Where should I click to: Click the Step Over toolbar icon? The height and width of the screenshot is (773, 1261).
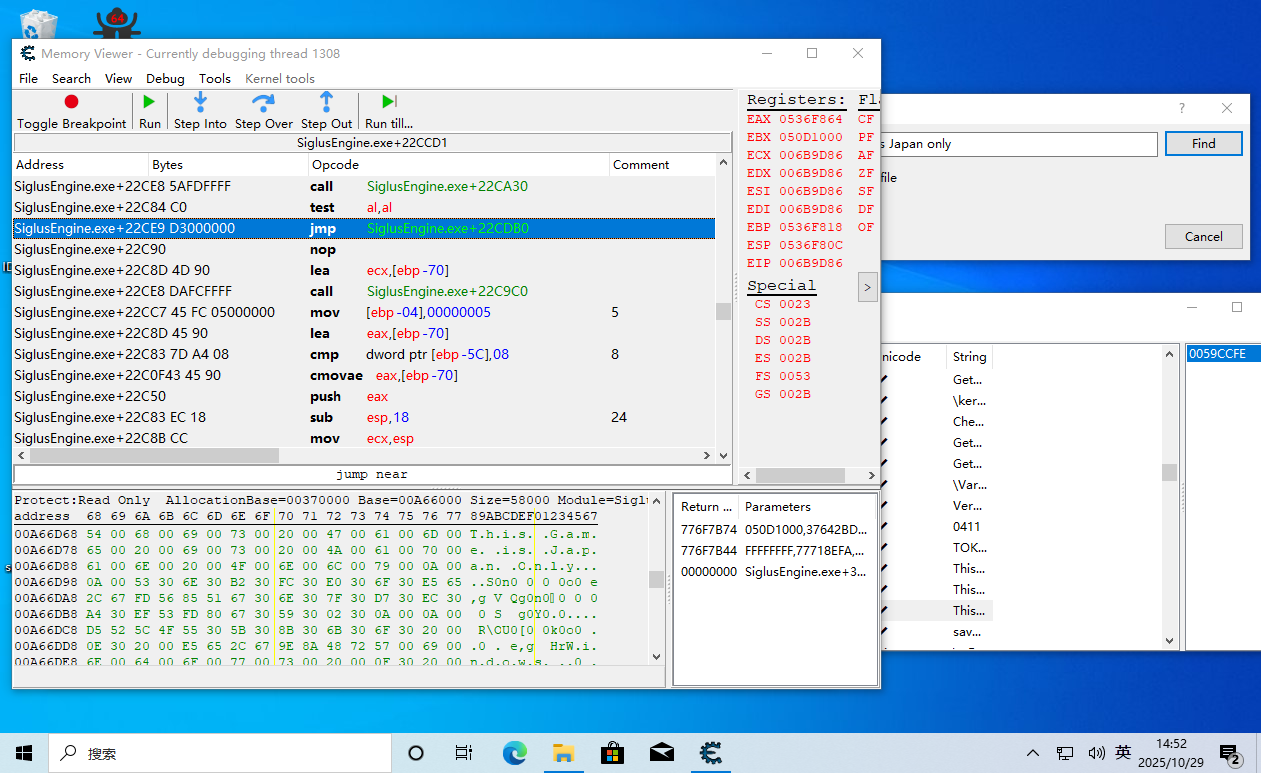263,102
